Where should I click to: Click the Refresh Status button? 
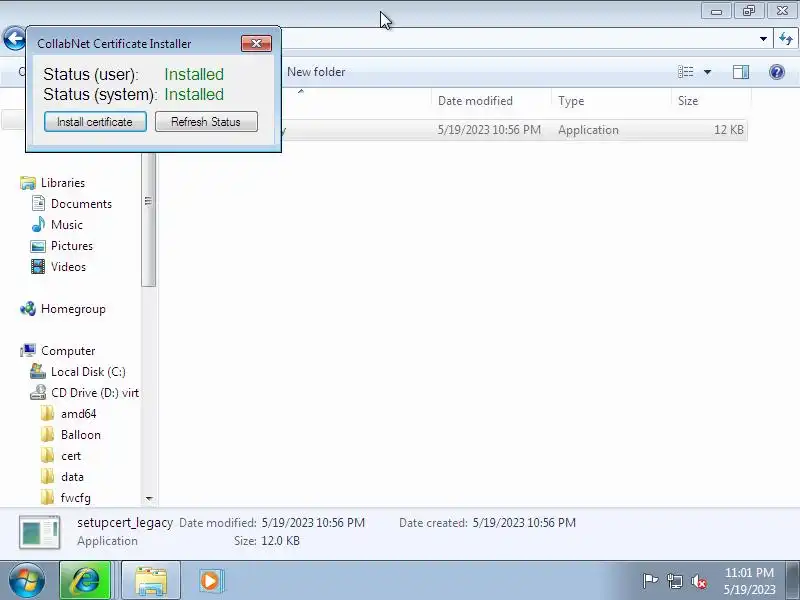click(x=206, y=122)
